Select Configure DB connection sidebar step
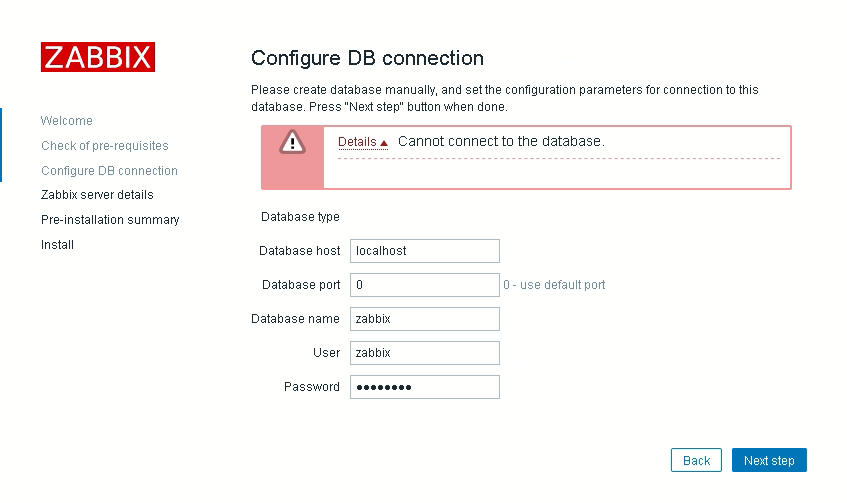Screen dimensions: 847x503 [109, 171]
